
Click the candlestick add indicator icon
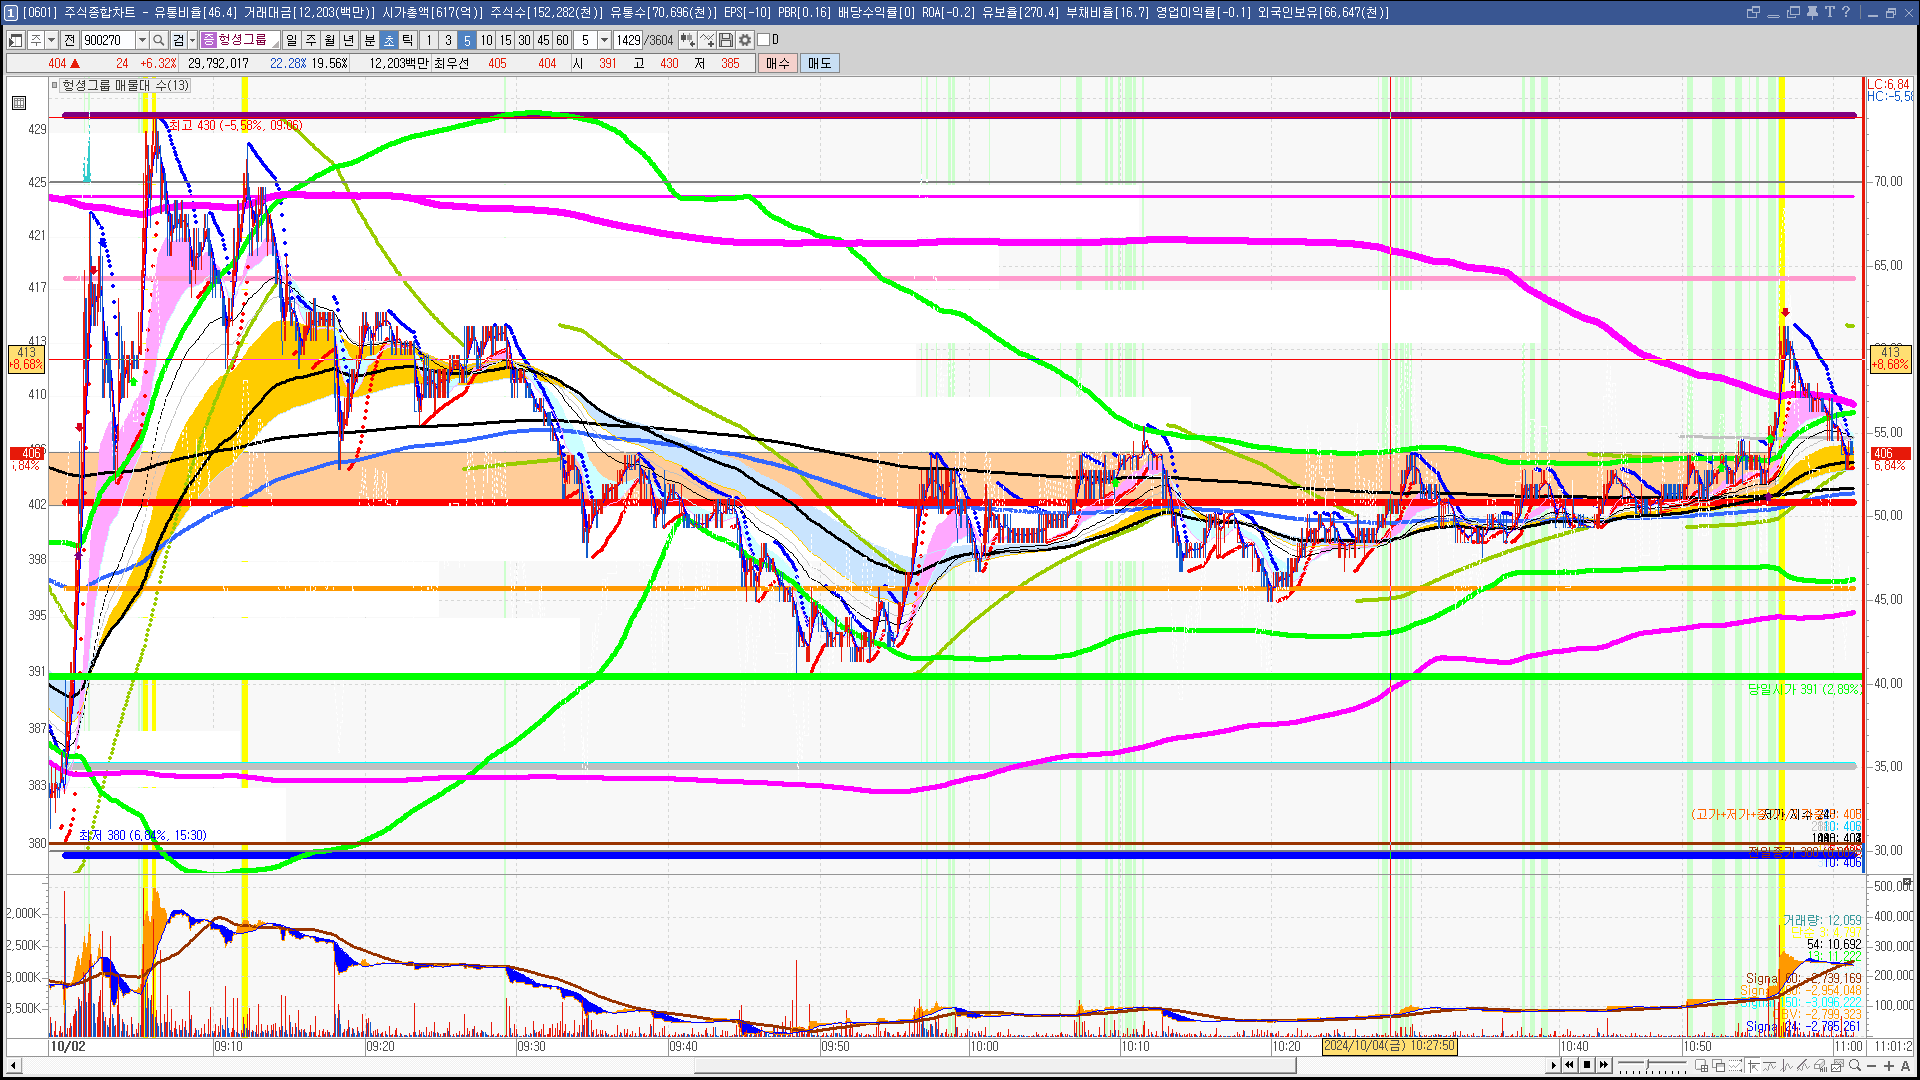tap(688, 40)
